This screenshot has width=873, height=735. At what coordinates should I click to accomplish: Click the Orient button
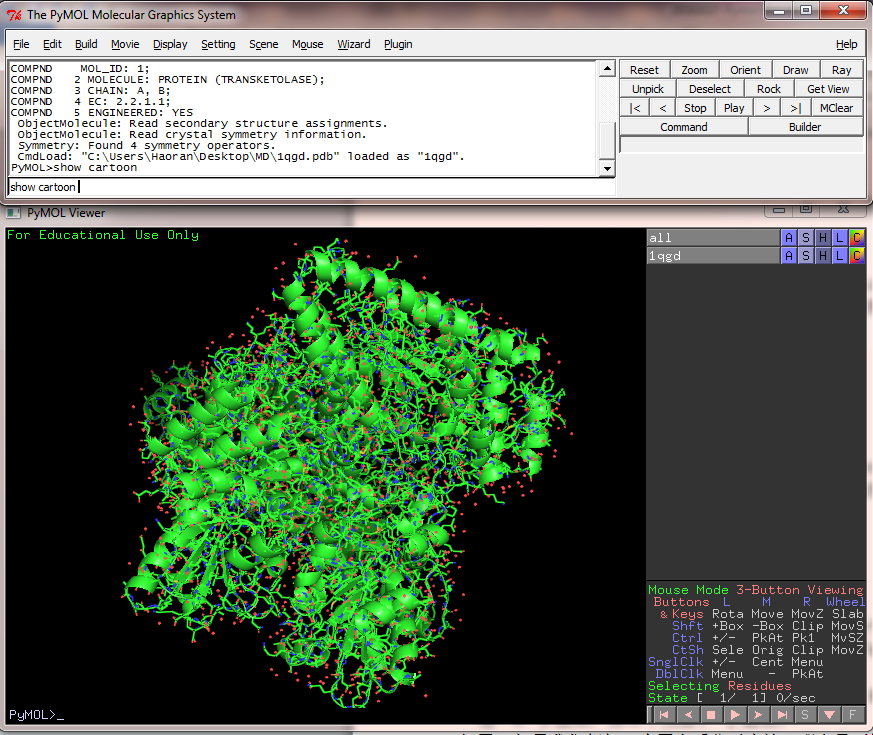746,70
